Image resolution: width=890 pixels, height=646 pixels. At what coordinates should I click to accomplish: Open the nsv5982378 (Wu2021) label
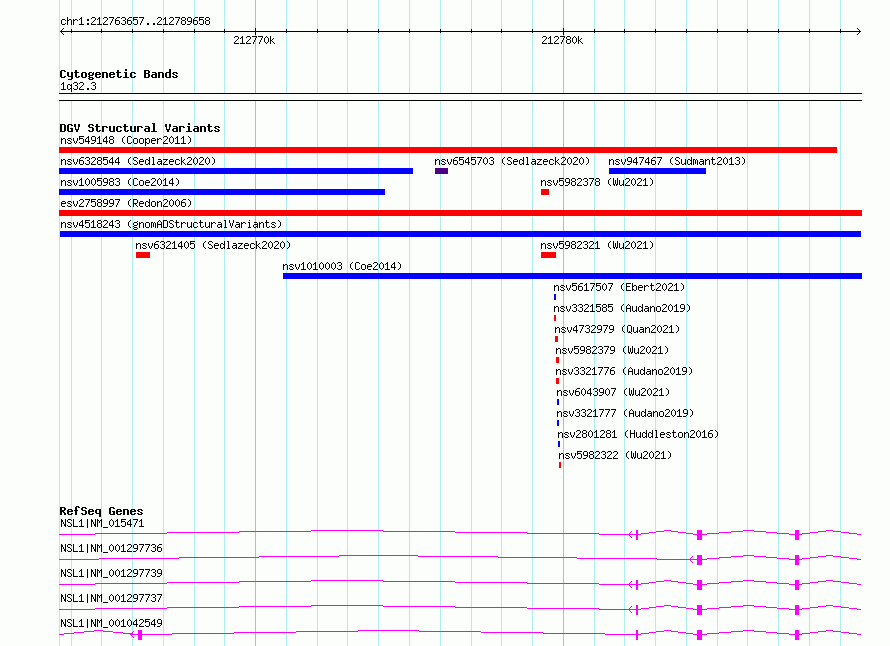[597, 182]
